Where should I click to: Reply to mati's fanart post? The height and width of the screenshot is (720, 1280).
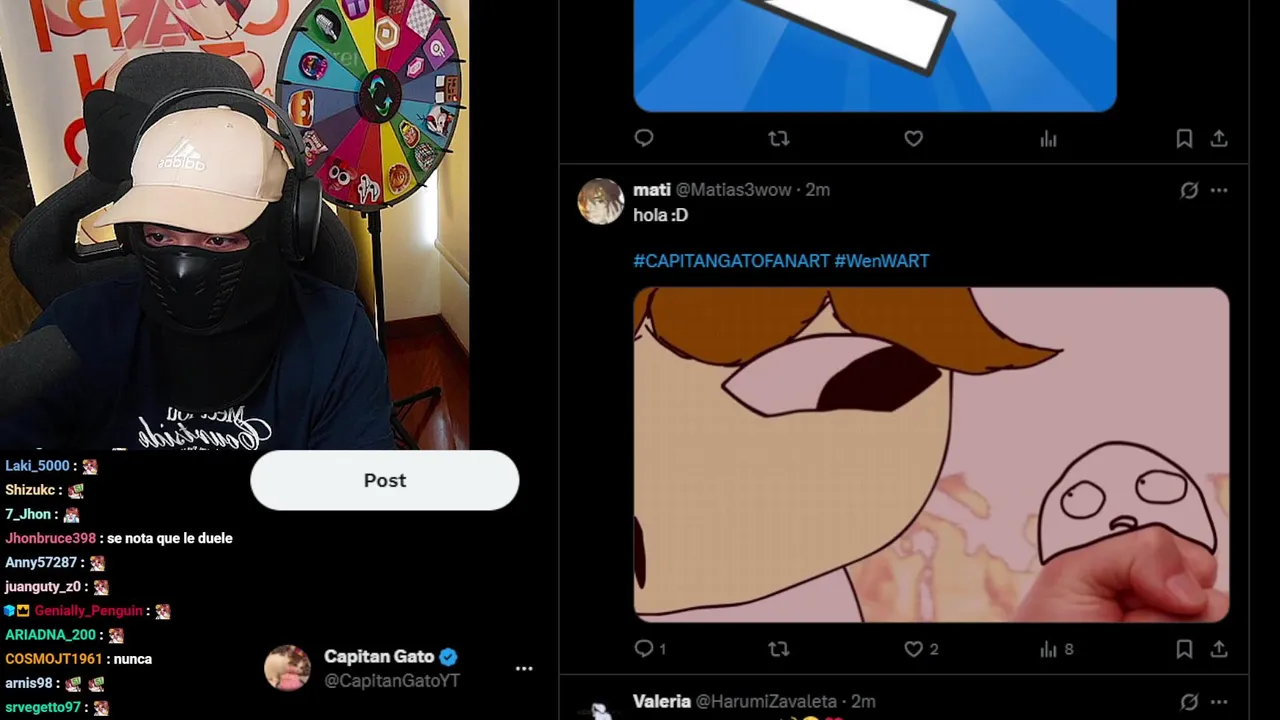tap(644, 649)
